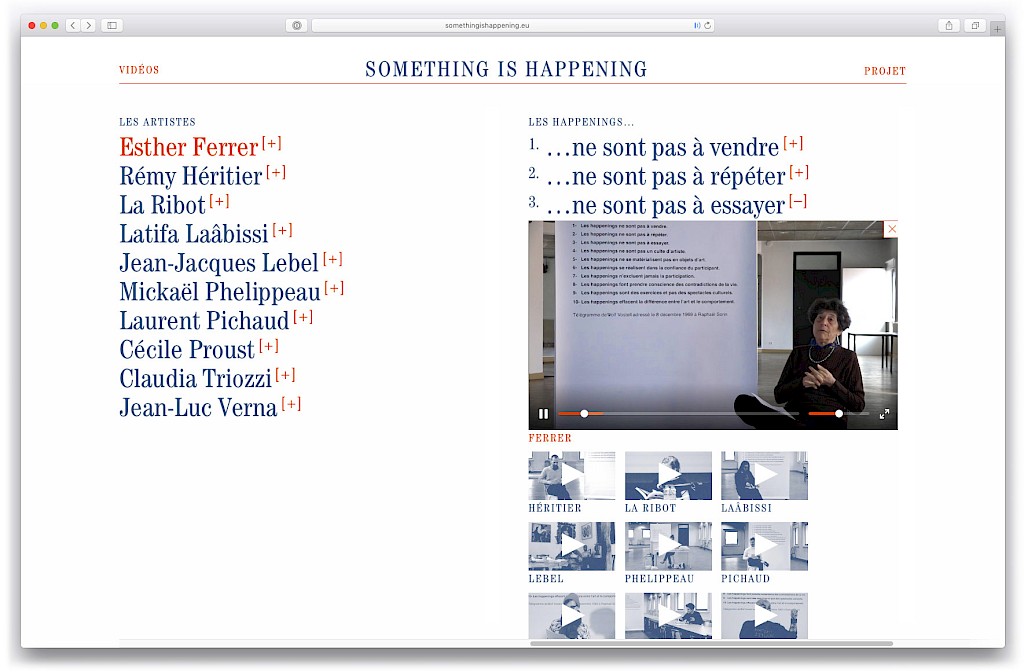Screen dimensions: 1024x672
Task: Open a new Safari tab with plus
Action: [996, 29]
